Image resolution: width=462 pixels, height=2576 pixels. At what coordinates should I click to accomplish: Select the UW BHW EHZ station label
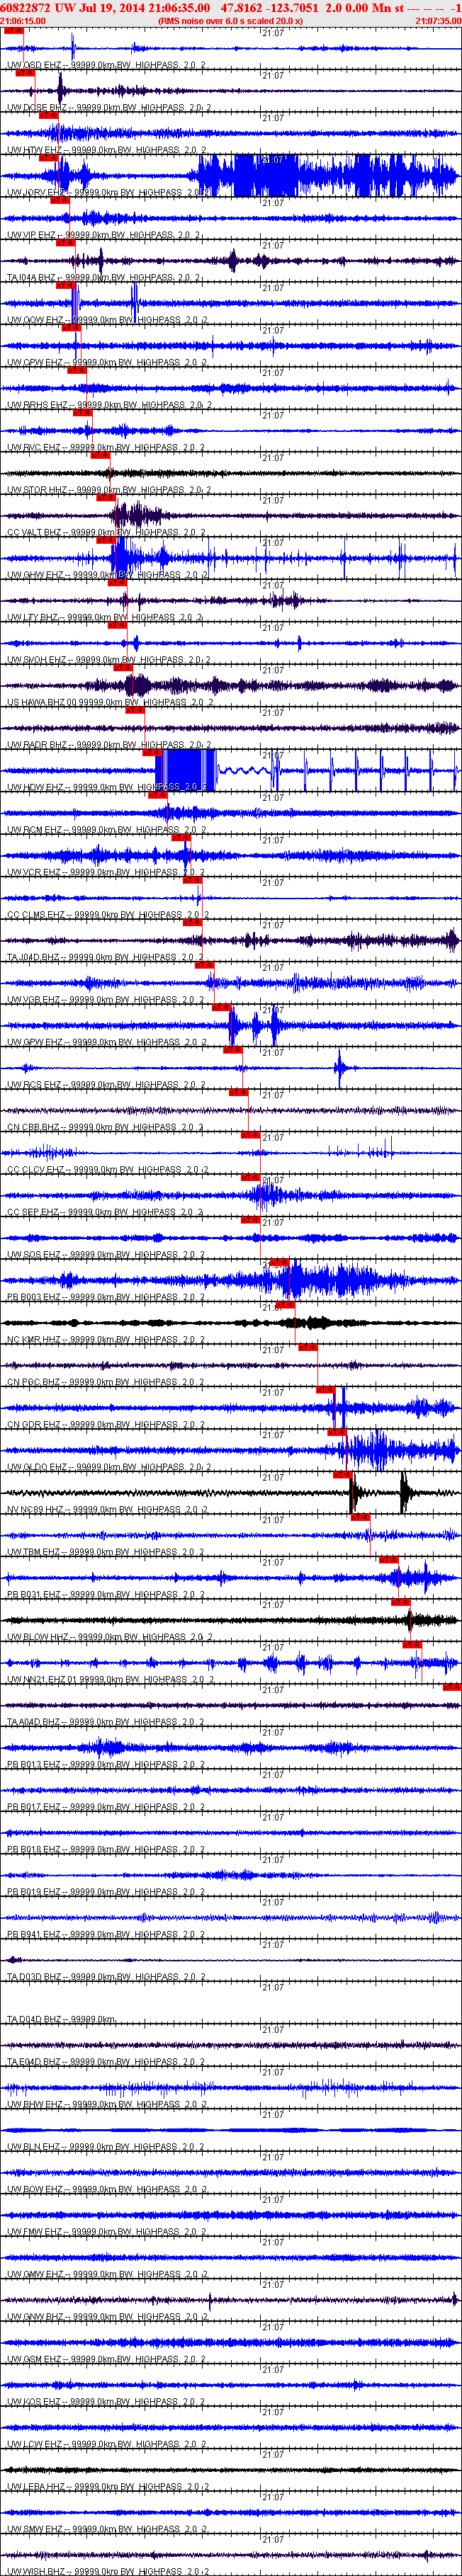[106, 2105]
